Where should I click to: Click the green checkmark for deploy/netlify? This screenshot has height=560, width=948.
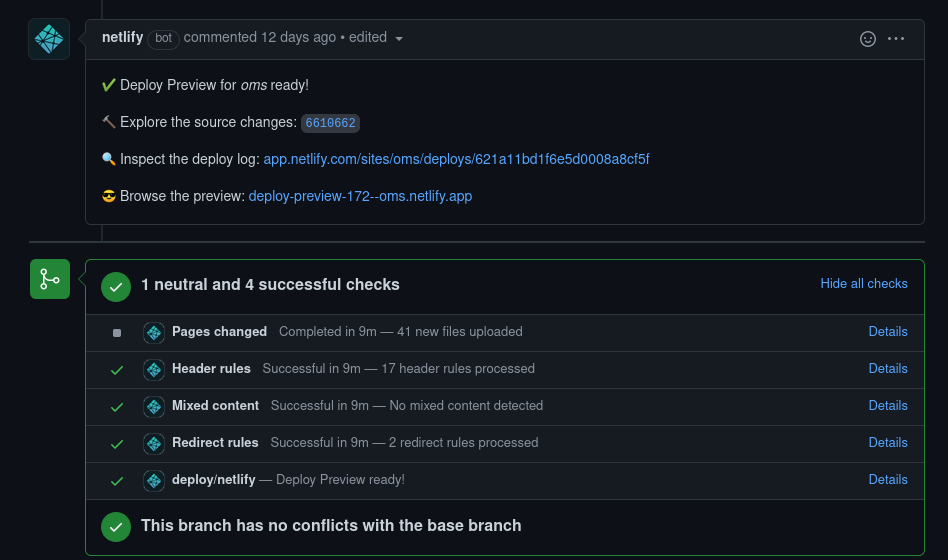click(117, 481)
